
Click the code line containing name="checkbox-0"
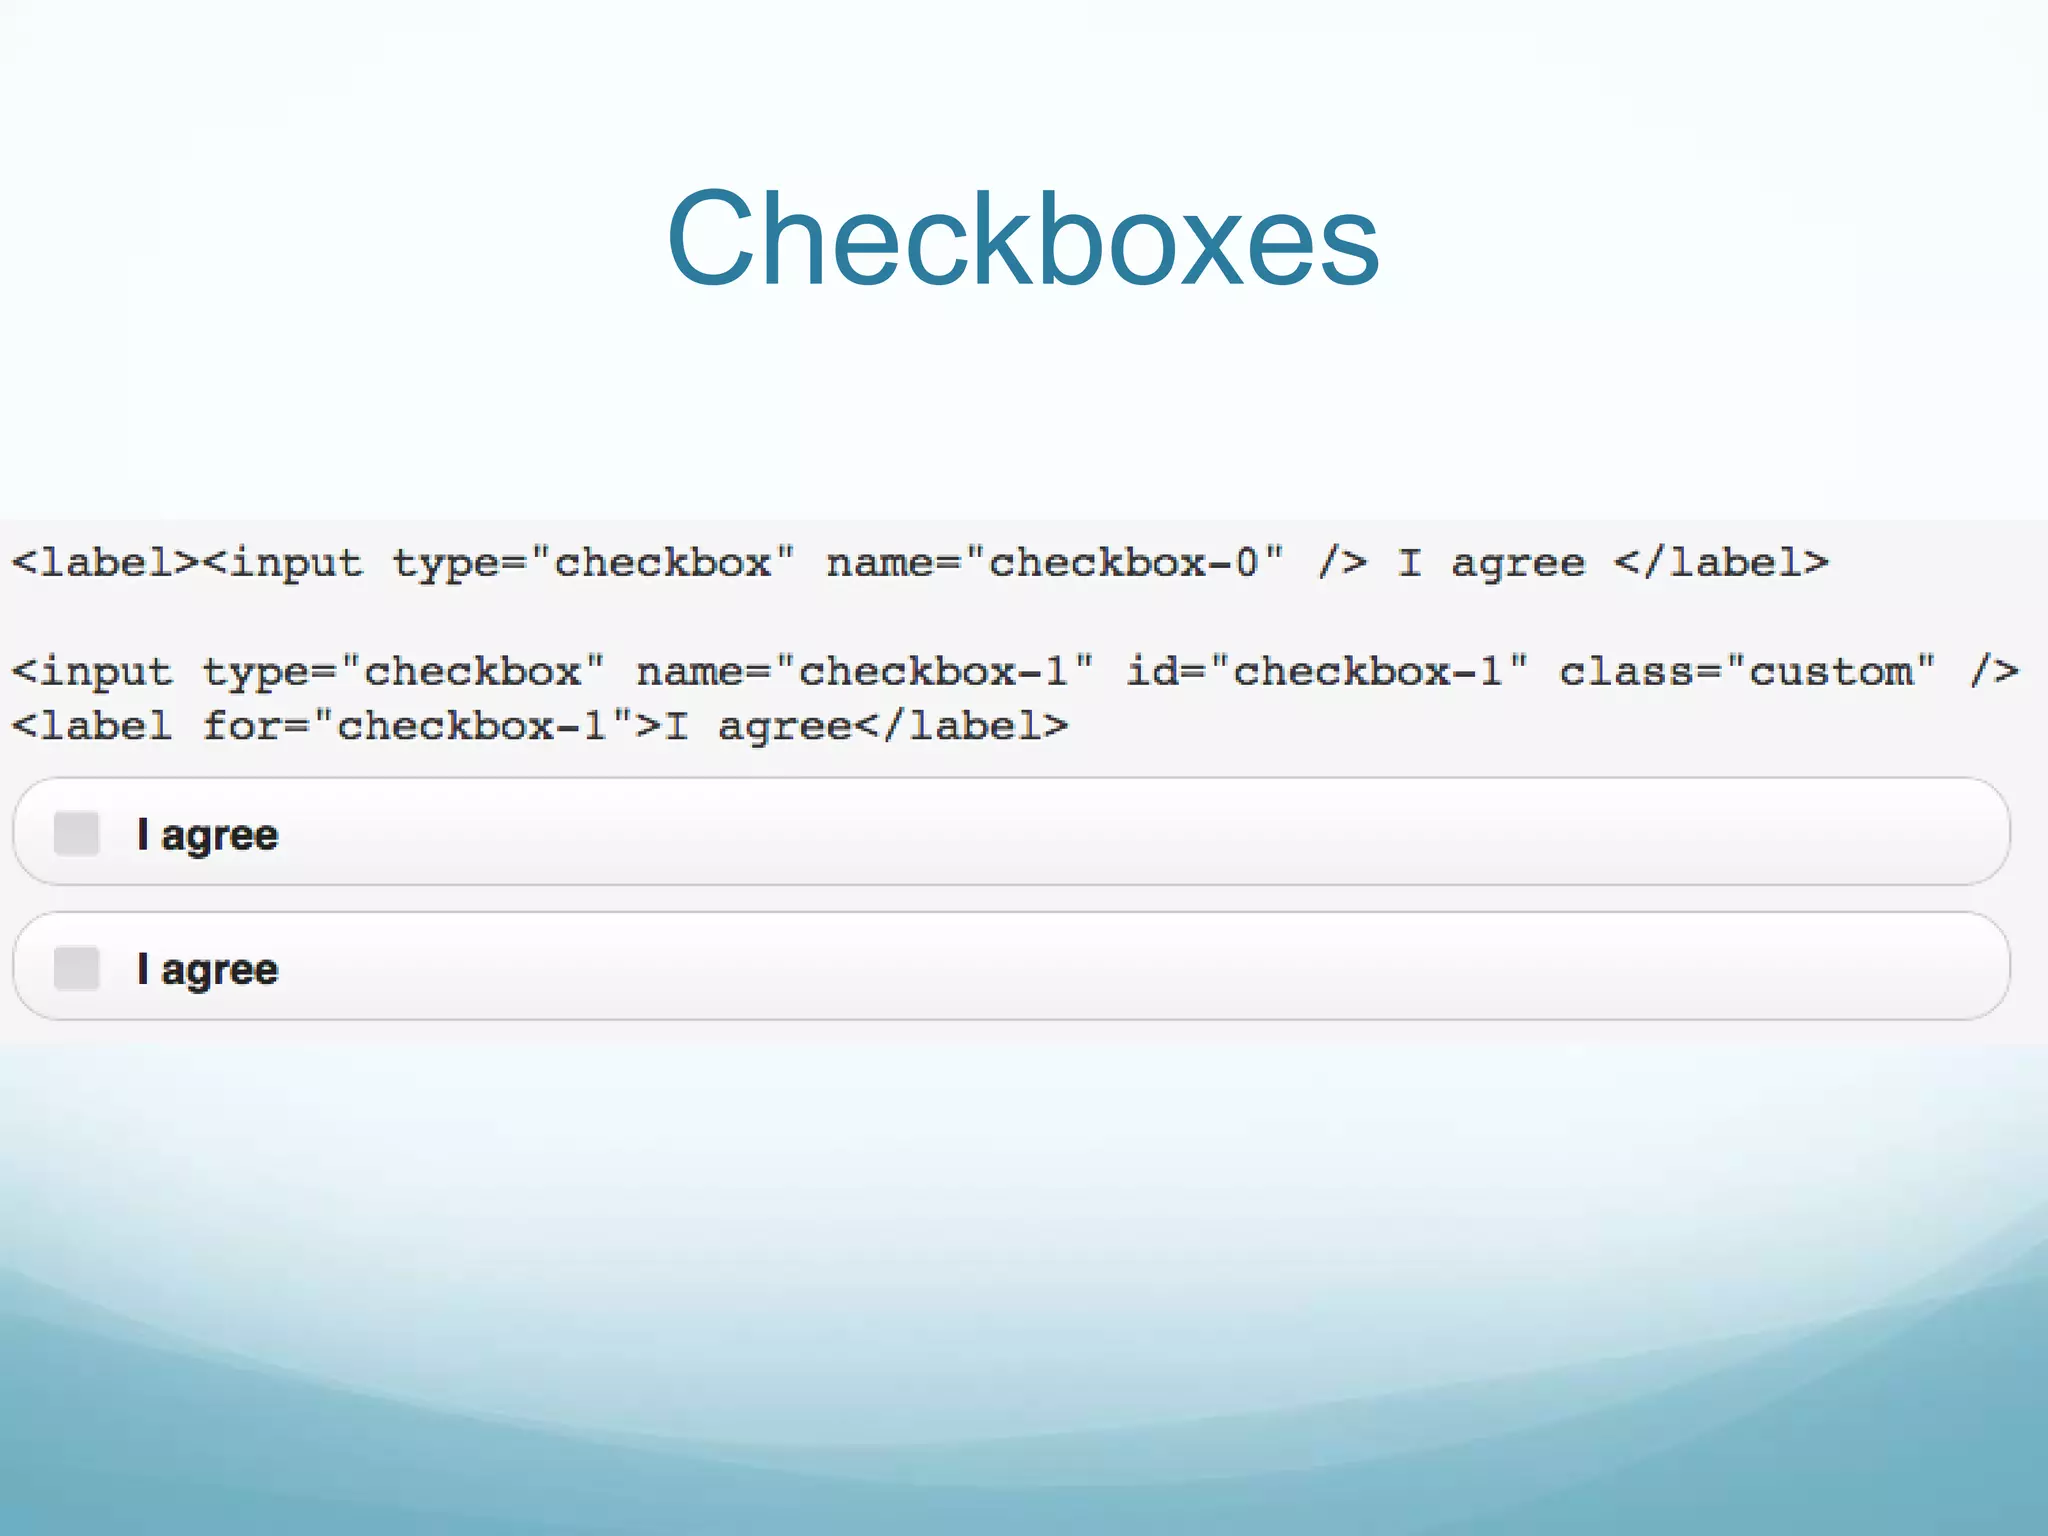[920, 563]
